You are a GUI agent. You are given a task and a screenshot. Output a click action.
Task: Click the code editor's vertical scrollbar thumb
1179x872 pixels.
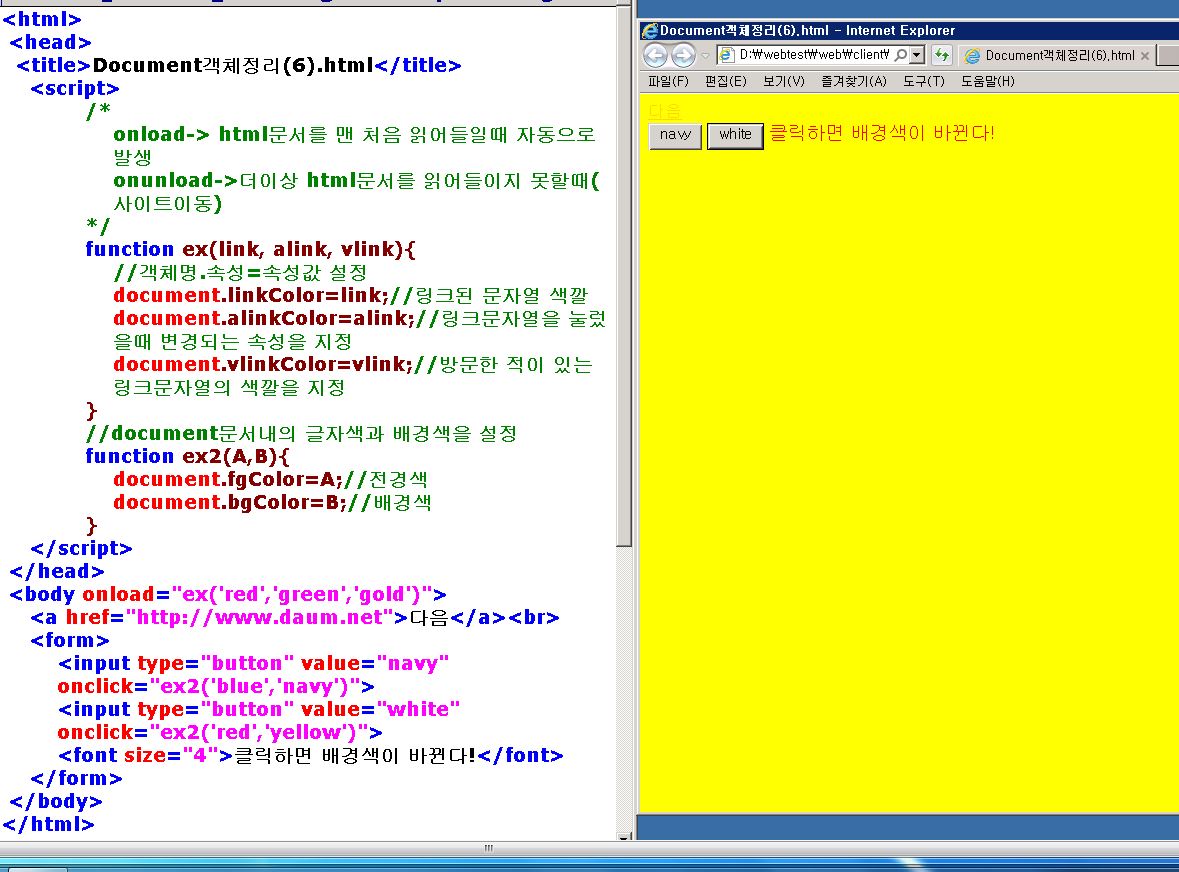click(x=624, y=277)
